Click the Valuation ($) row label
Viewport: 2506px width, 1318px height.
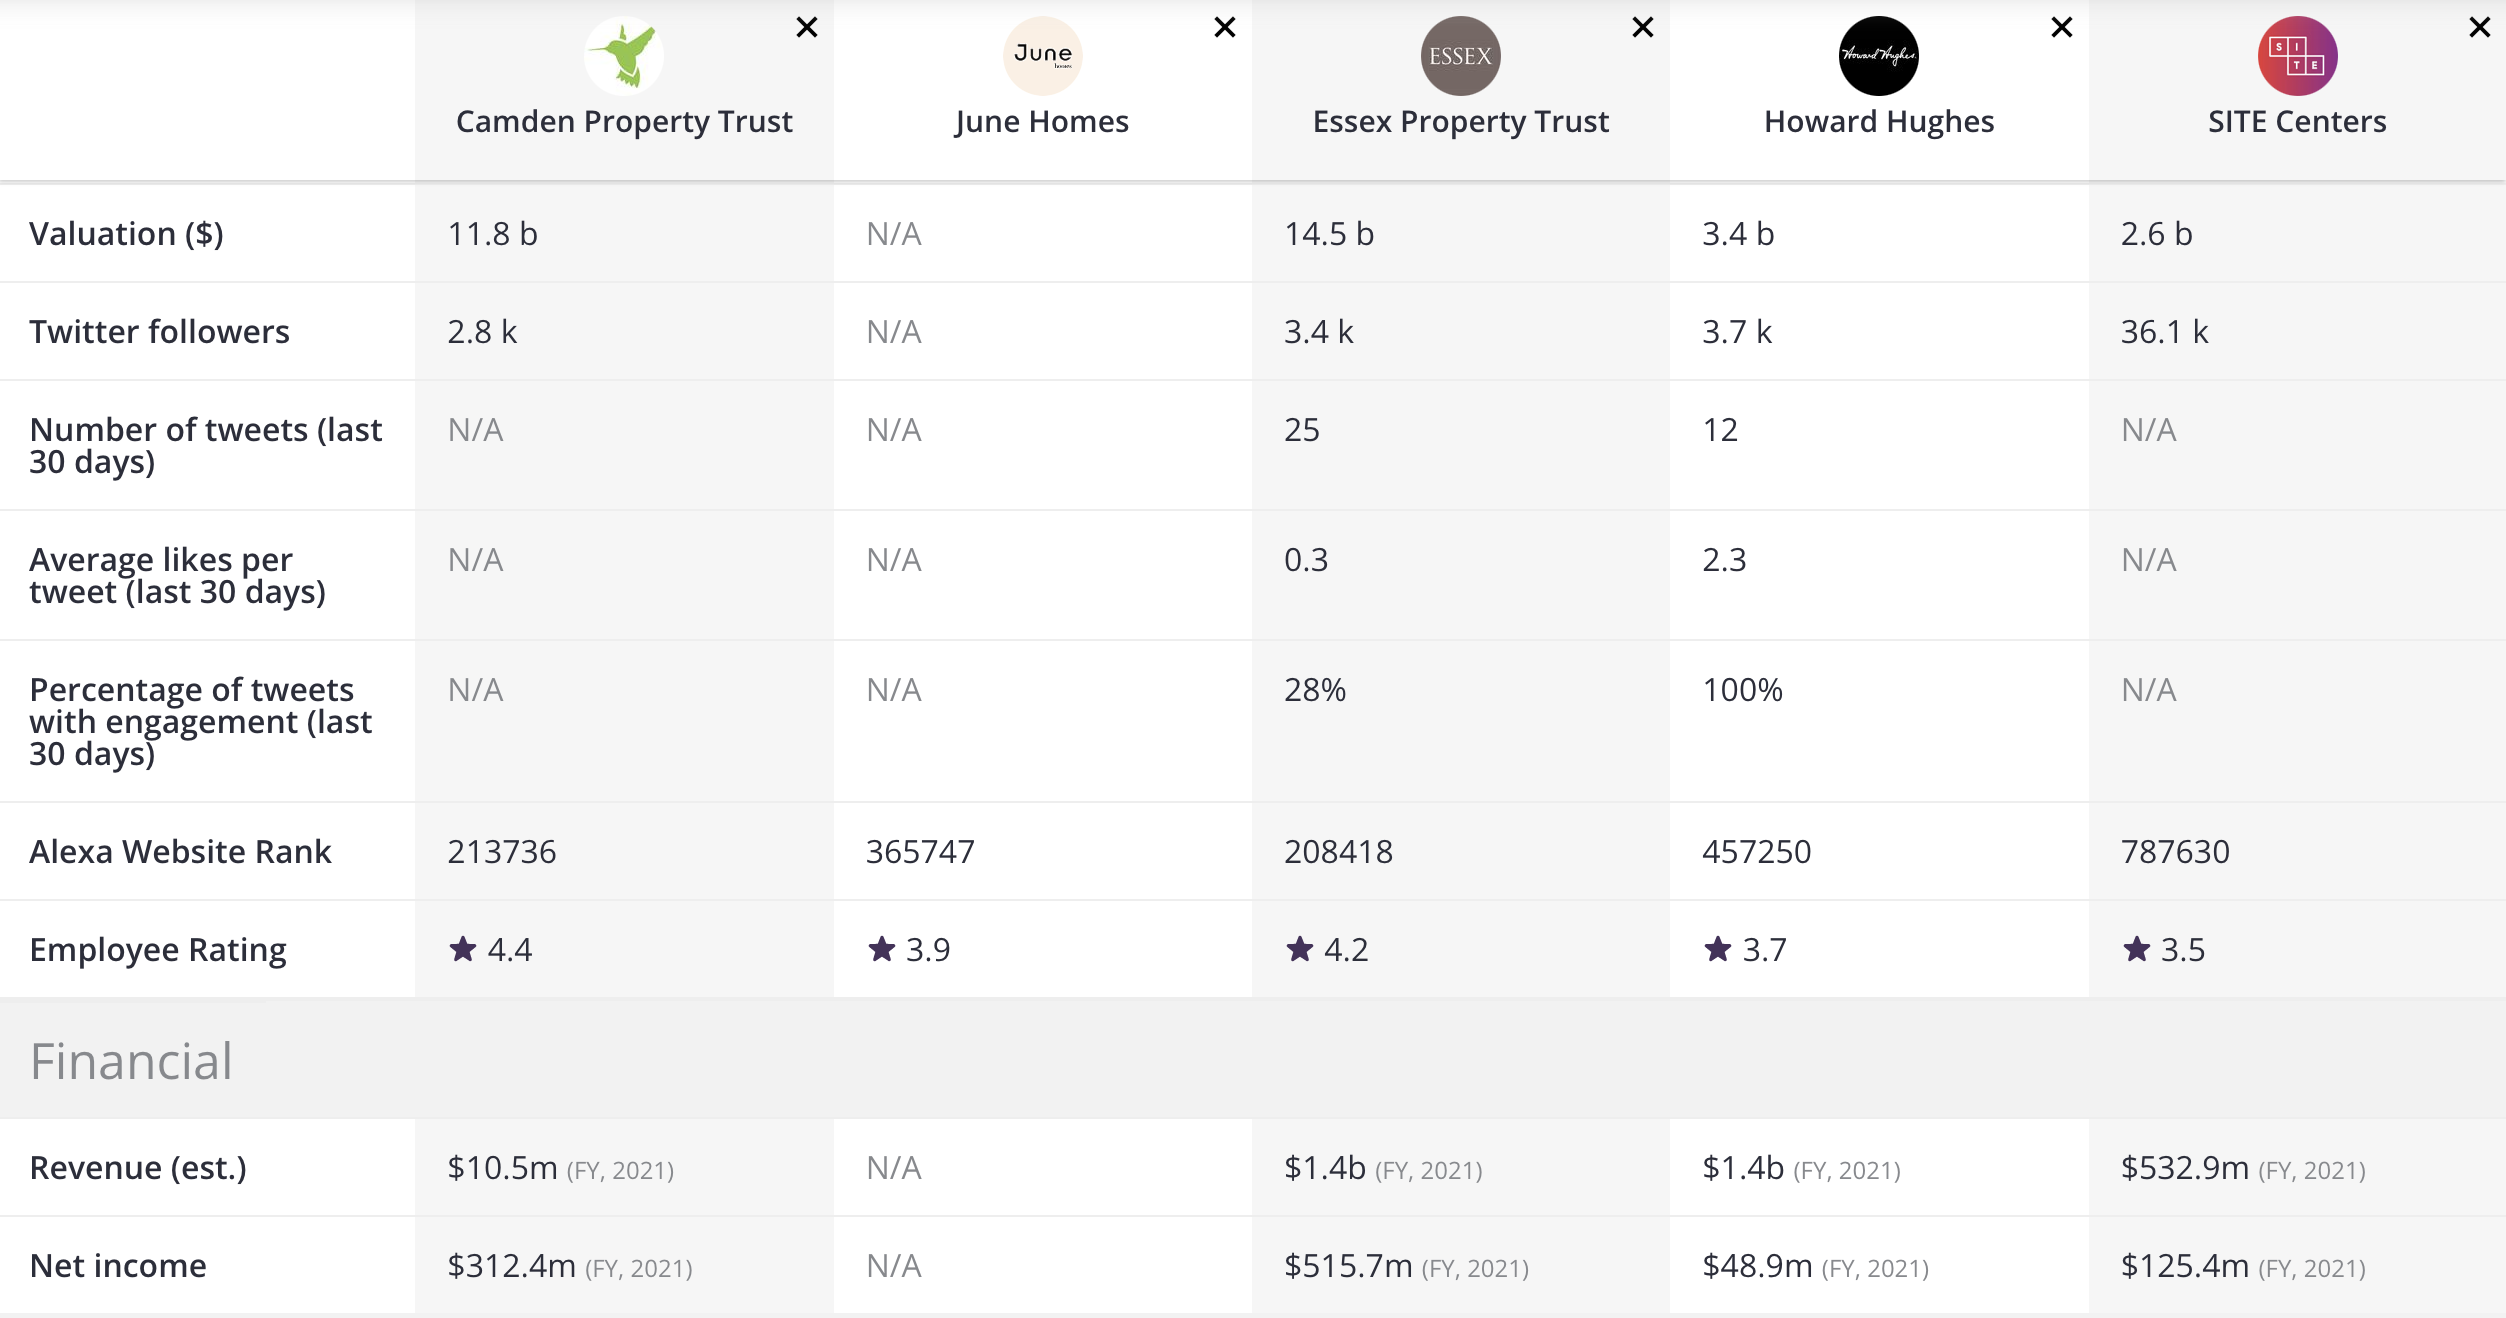tap(126, 234)
